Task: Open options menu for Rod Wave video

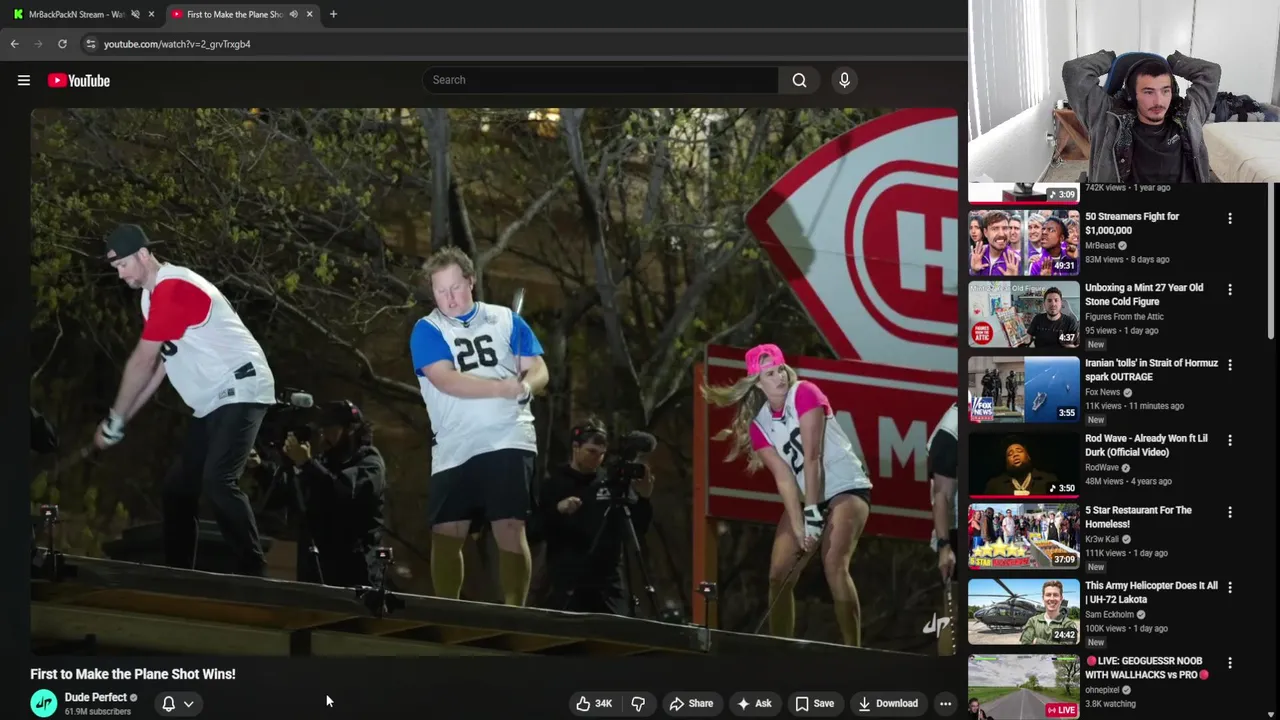Action: (1230, 440)
